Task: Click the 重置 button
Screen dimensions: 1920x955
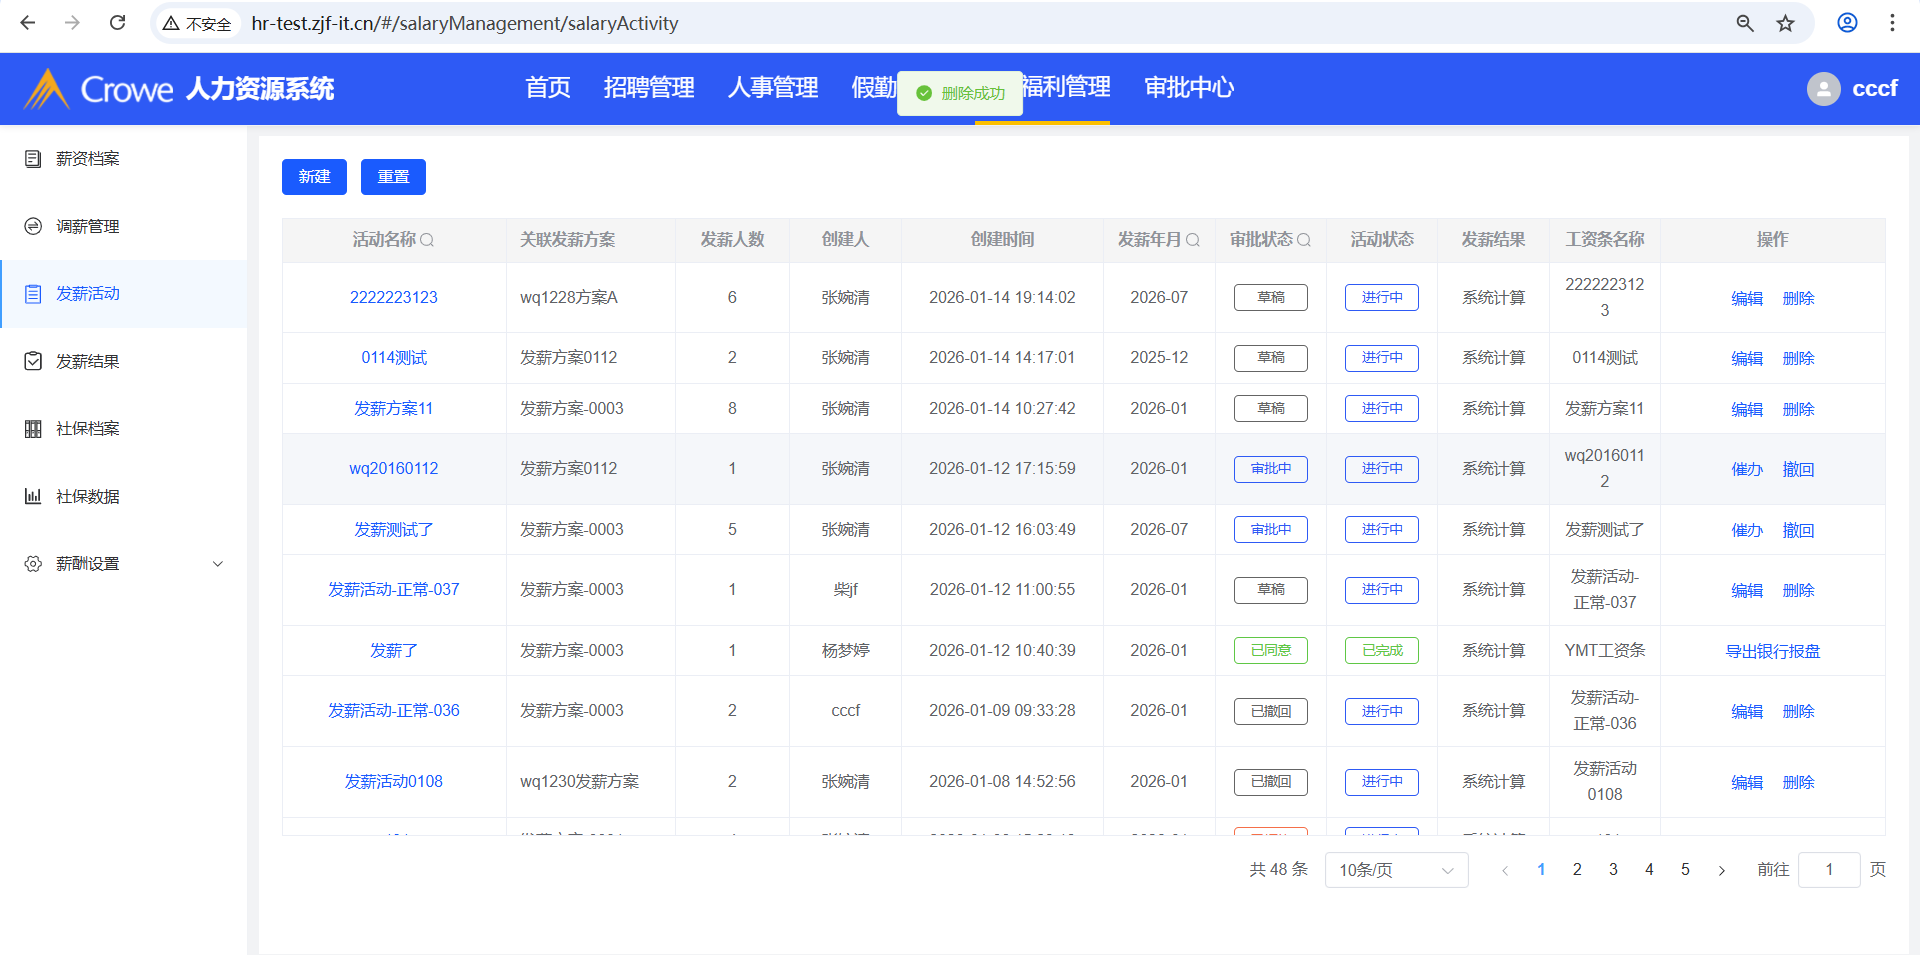Action: [393, 177]
